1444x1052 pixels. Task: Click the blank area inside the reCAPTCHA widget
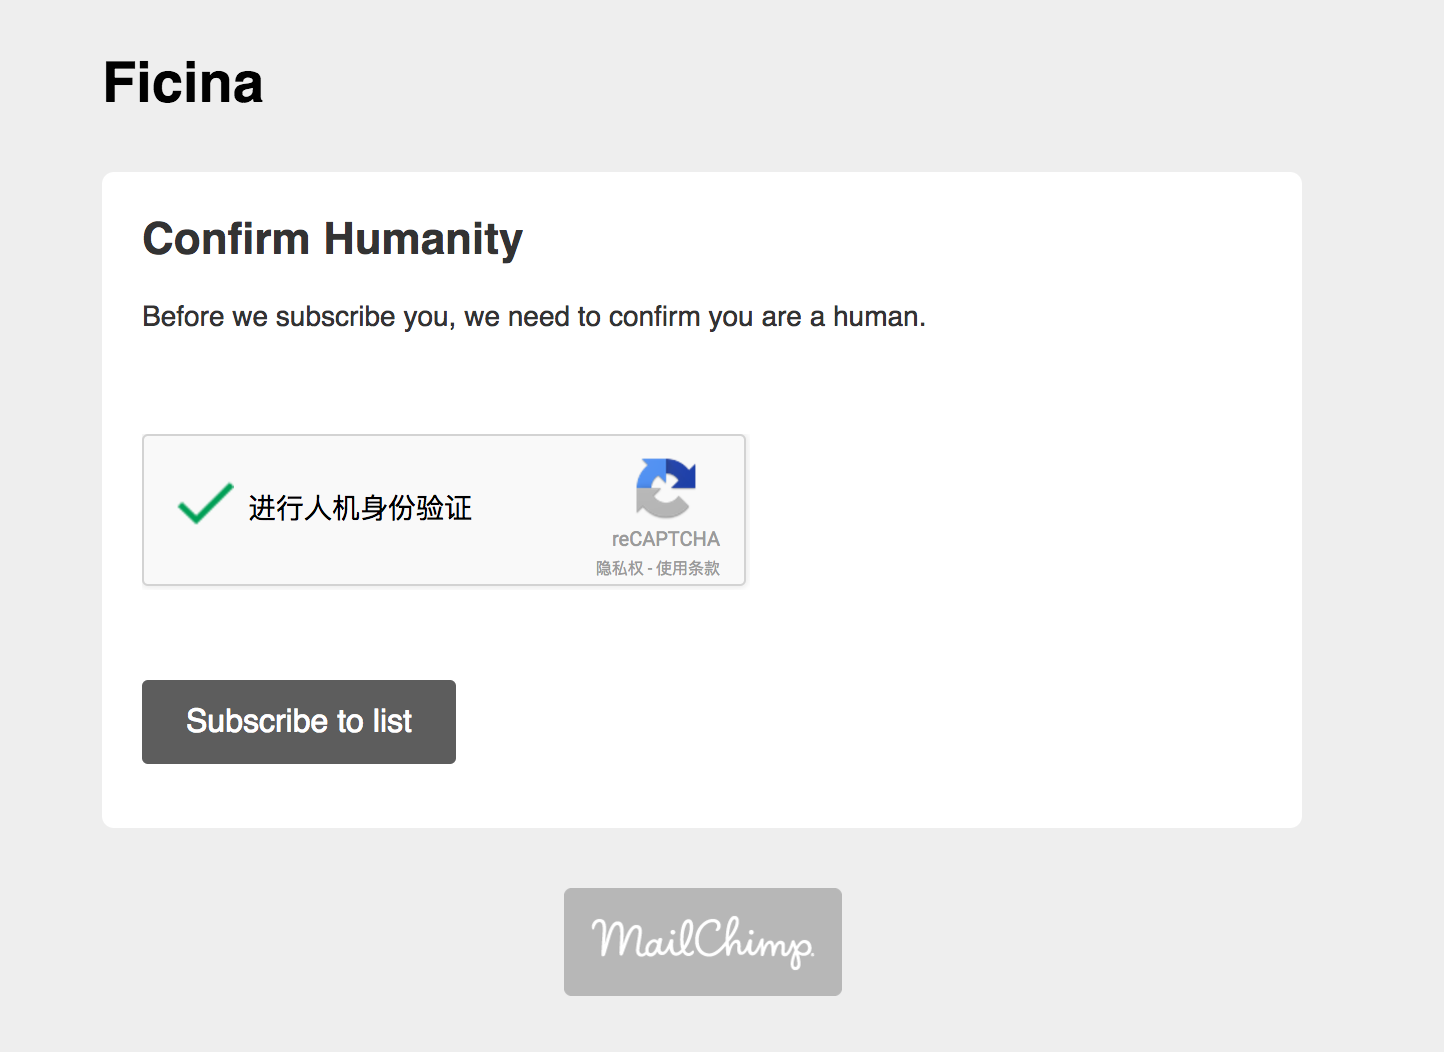point(540,510)
